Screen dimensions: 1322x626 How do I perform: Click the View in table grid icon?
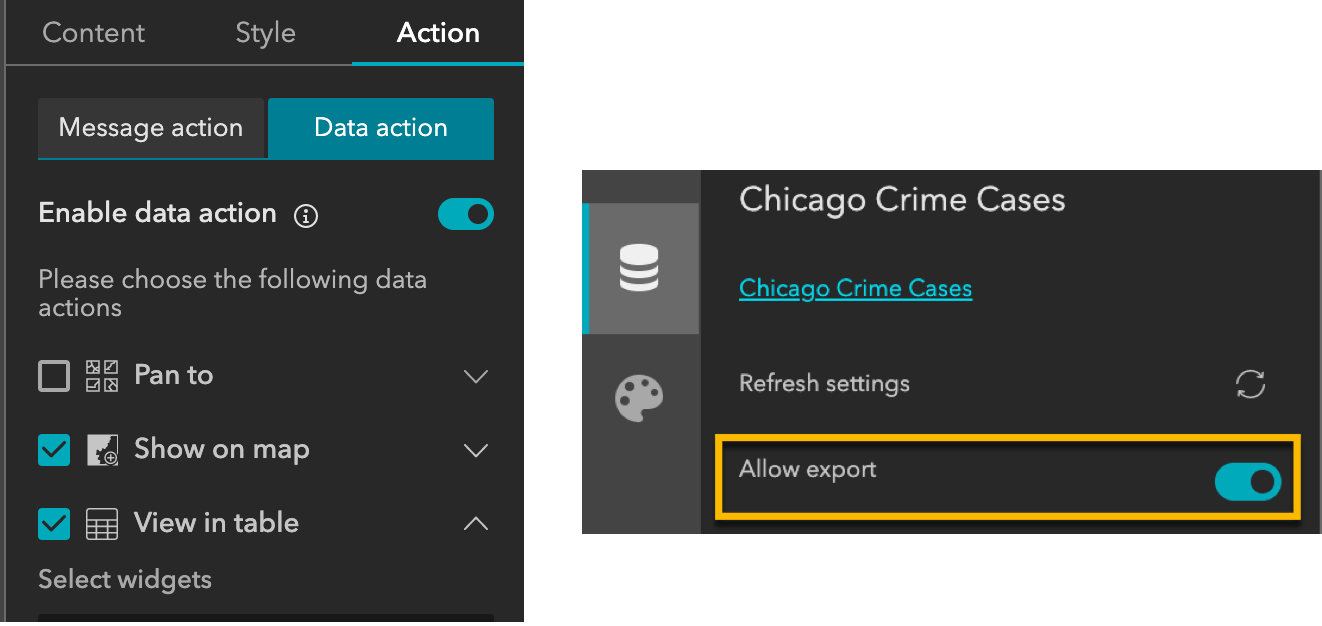tap(104, 523)
